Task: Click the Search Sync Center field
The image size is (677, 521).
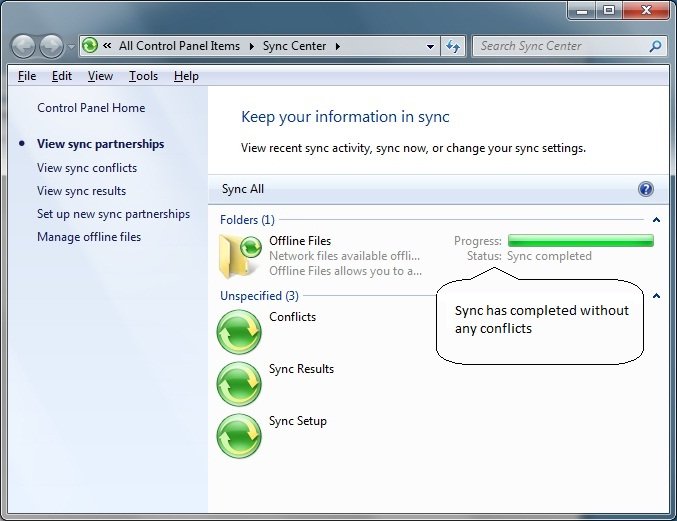Action: [x=560, y=46]
